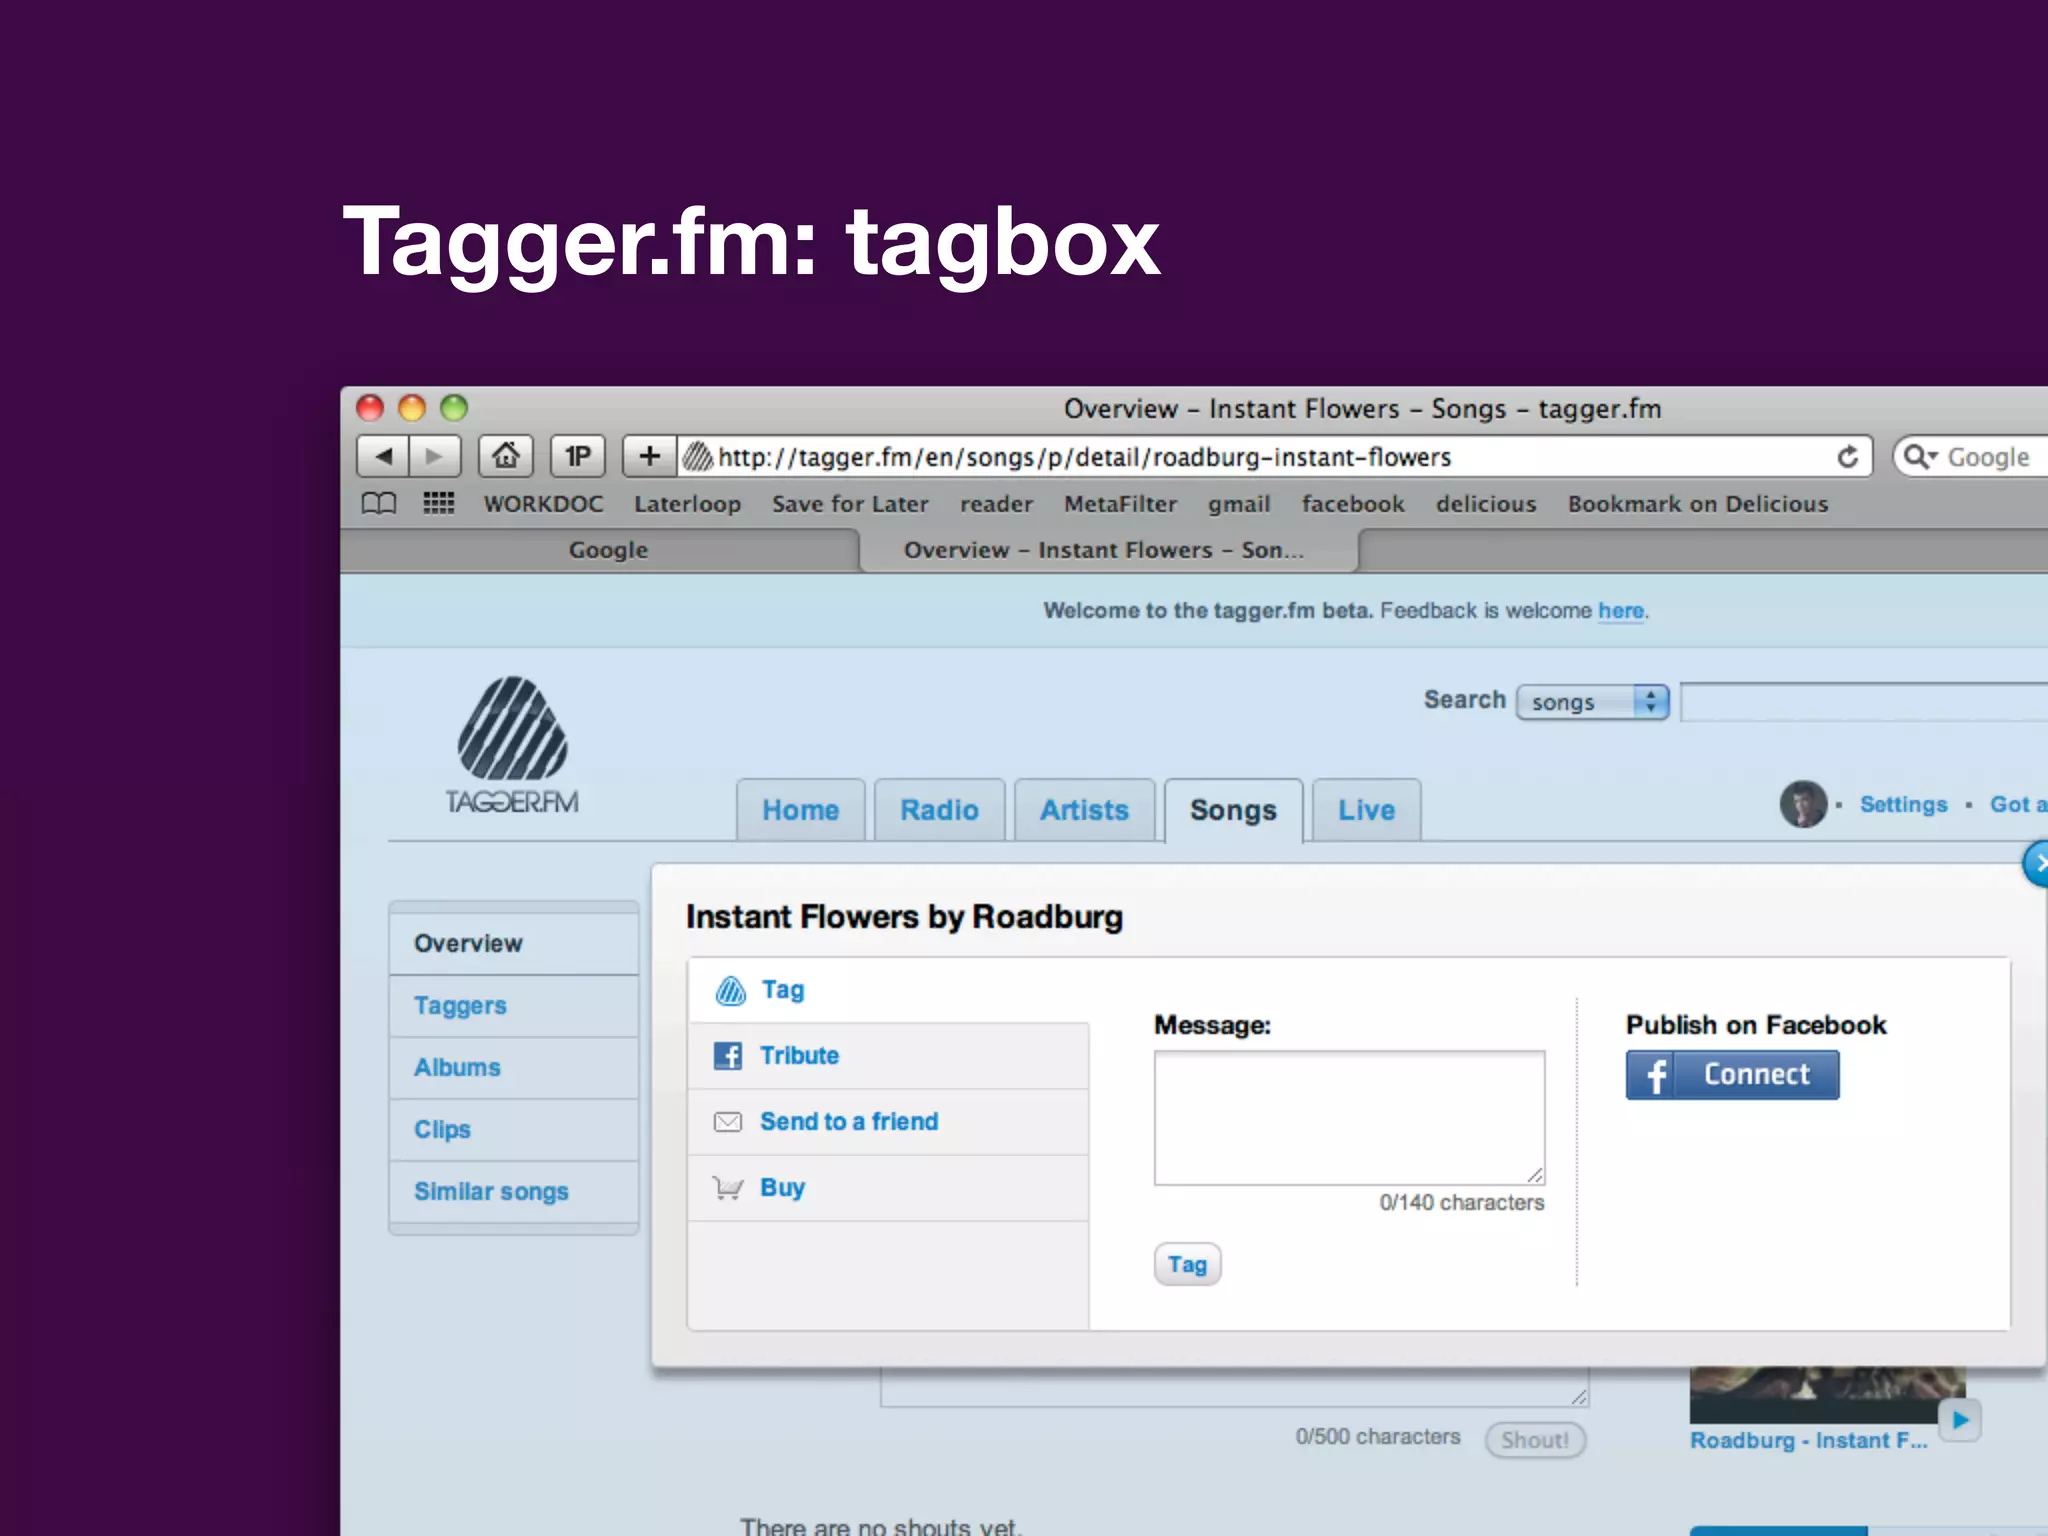Screen dimensions: 2048x1536
Task: Play the Roadburg clip with the play button
Action: pos(1960,1420)
